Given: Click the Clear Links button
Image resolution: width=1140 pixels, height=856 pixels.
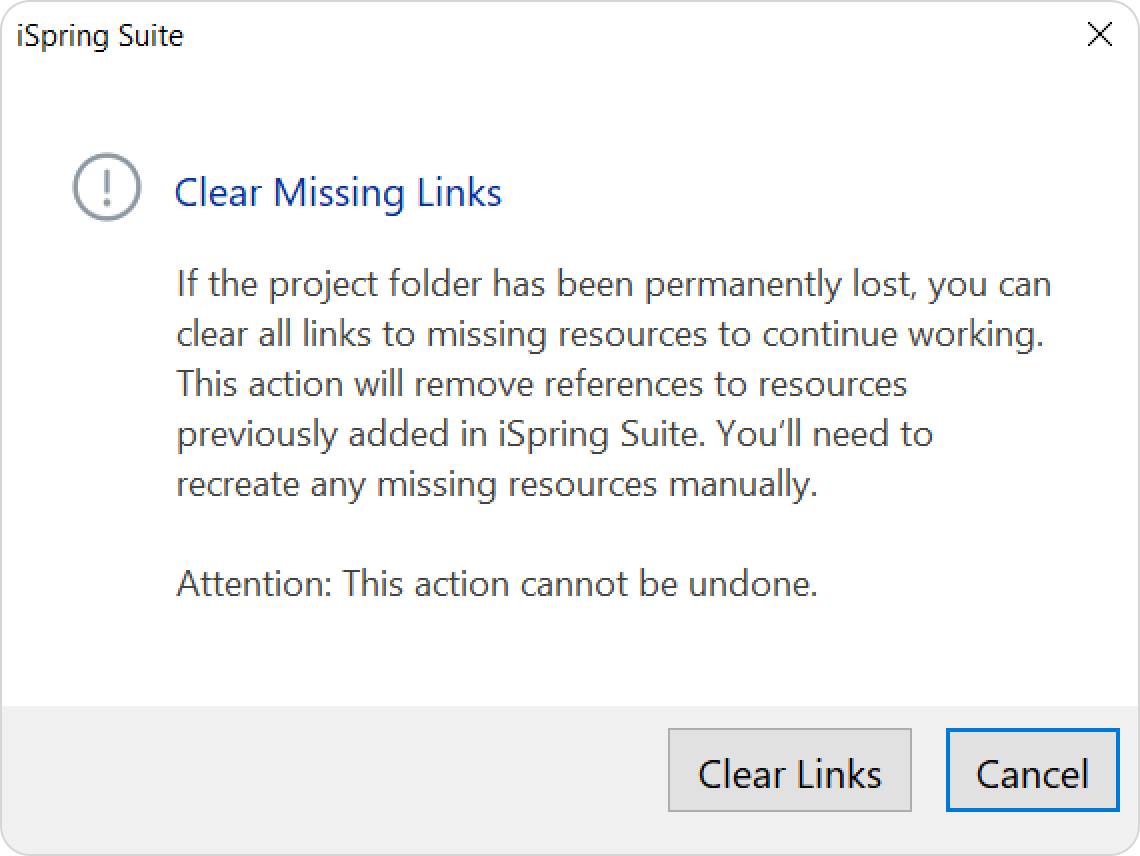Looking at the screenshot, I should 790,769.
